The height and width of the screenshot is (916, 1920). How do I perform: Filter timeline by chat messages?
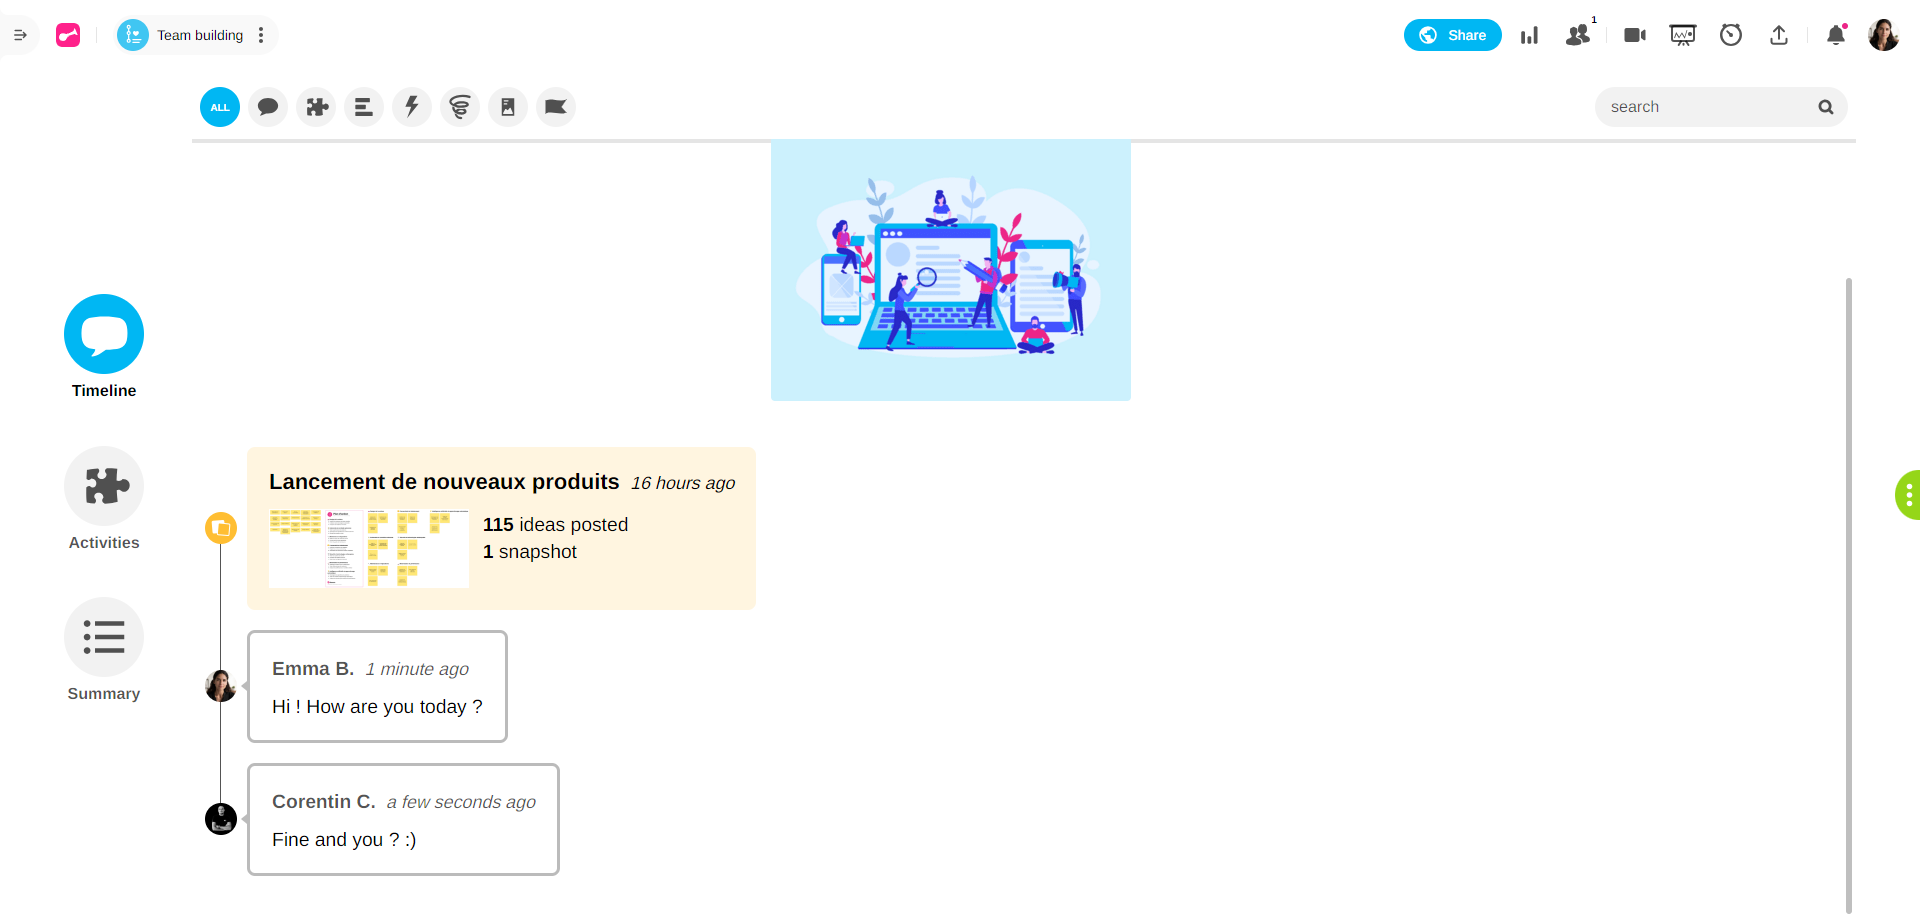(x=268, y=107)
